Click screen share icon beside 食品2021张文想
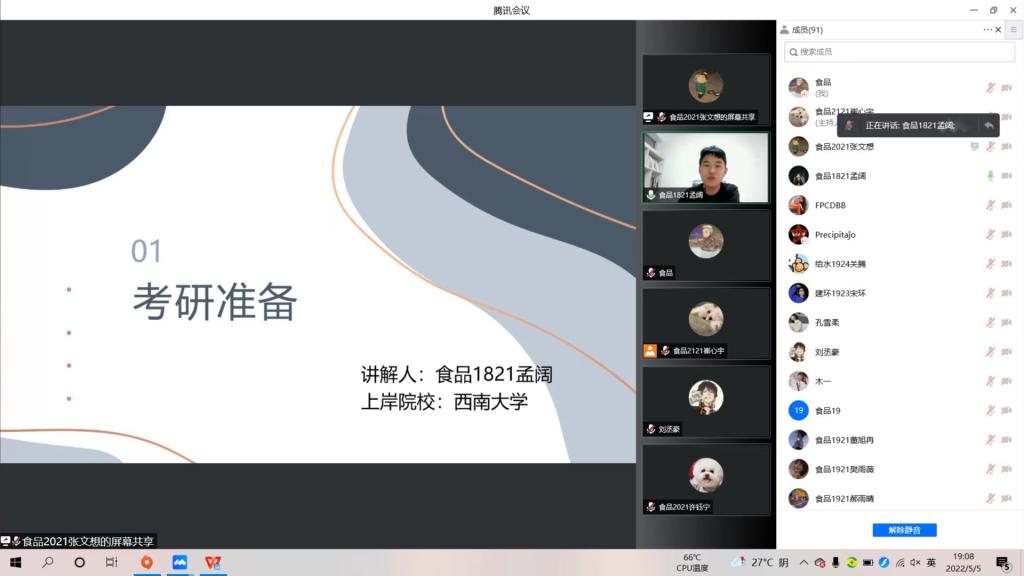This screenshot has width=1024, height=576. click(x=974, y=146)
